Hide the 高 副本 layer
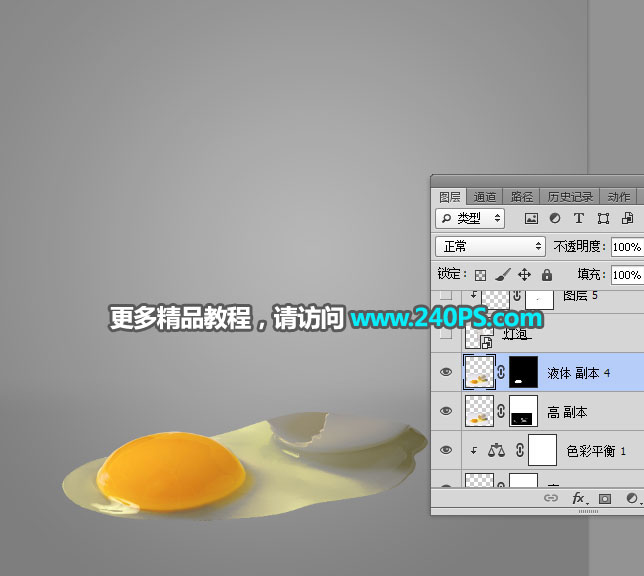 [x=446, y=411]
